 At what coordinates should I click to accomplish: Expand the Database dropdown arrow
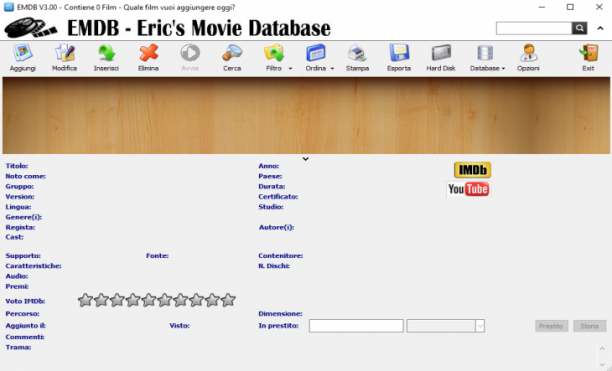(503, 69)
